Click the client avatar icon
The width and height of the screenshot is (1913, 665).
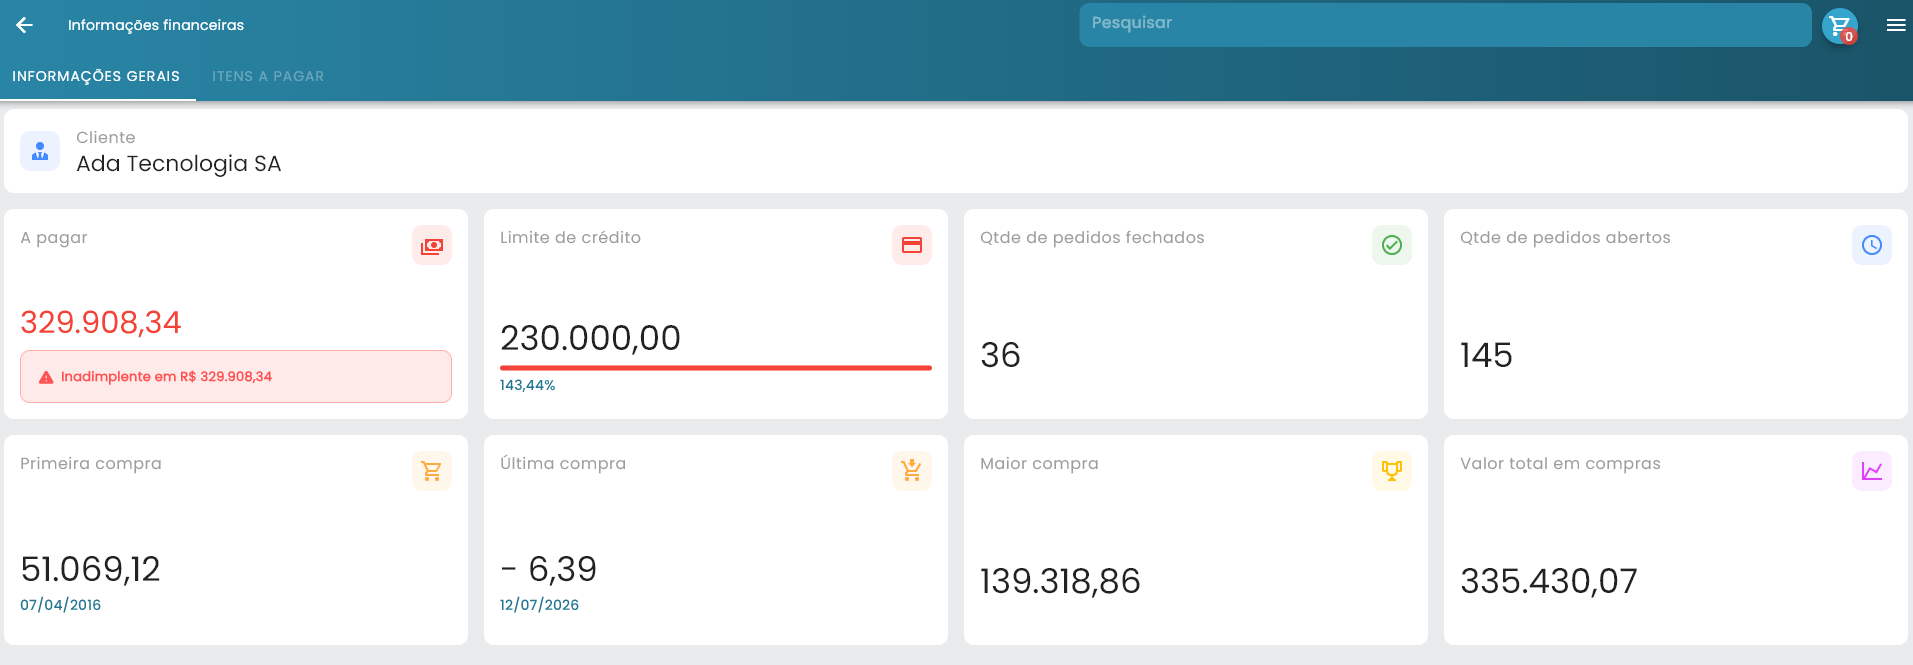click(40, 151)
